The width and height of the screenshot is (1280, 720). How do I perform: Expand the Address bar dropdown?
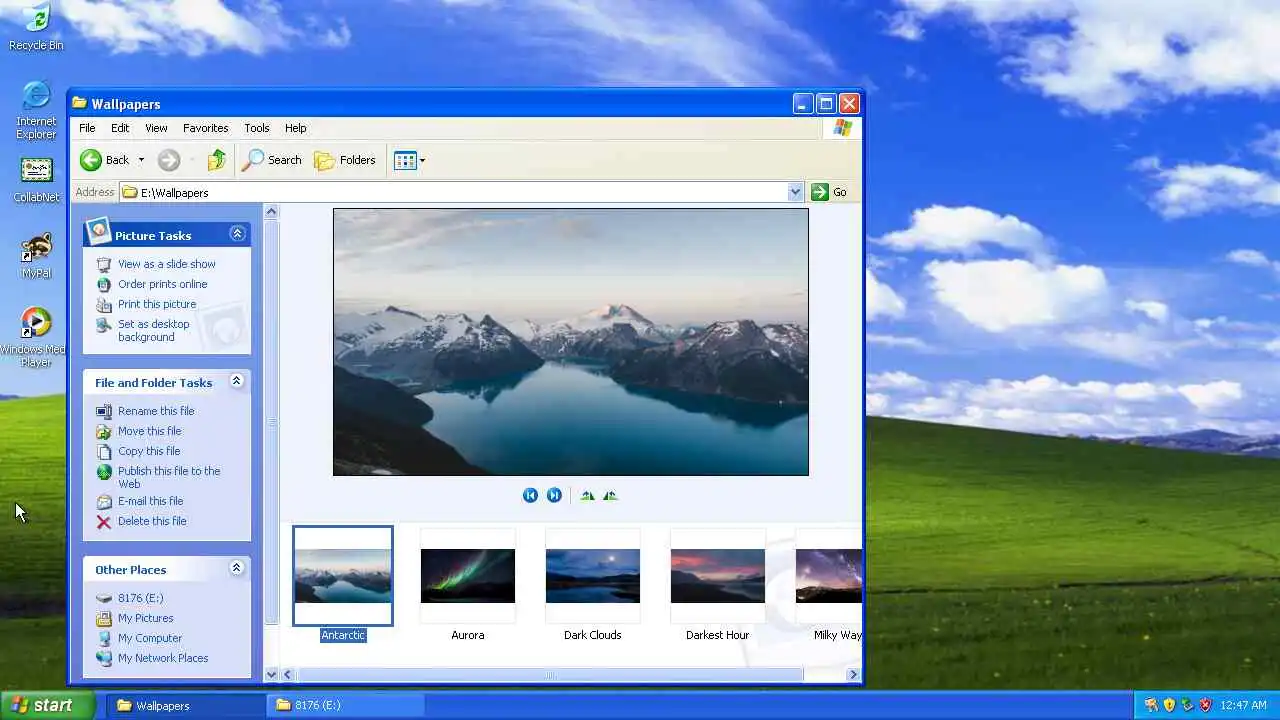pyautogui.click(x=795, y=192)
